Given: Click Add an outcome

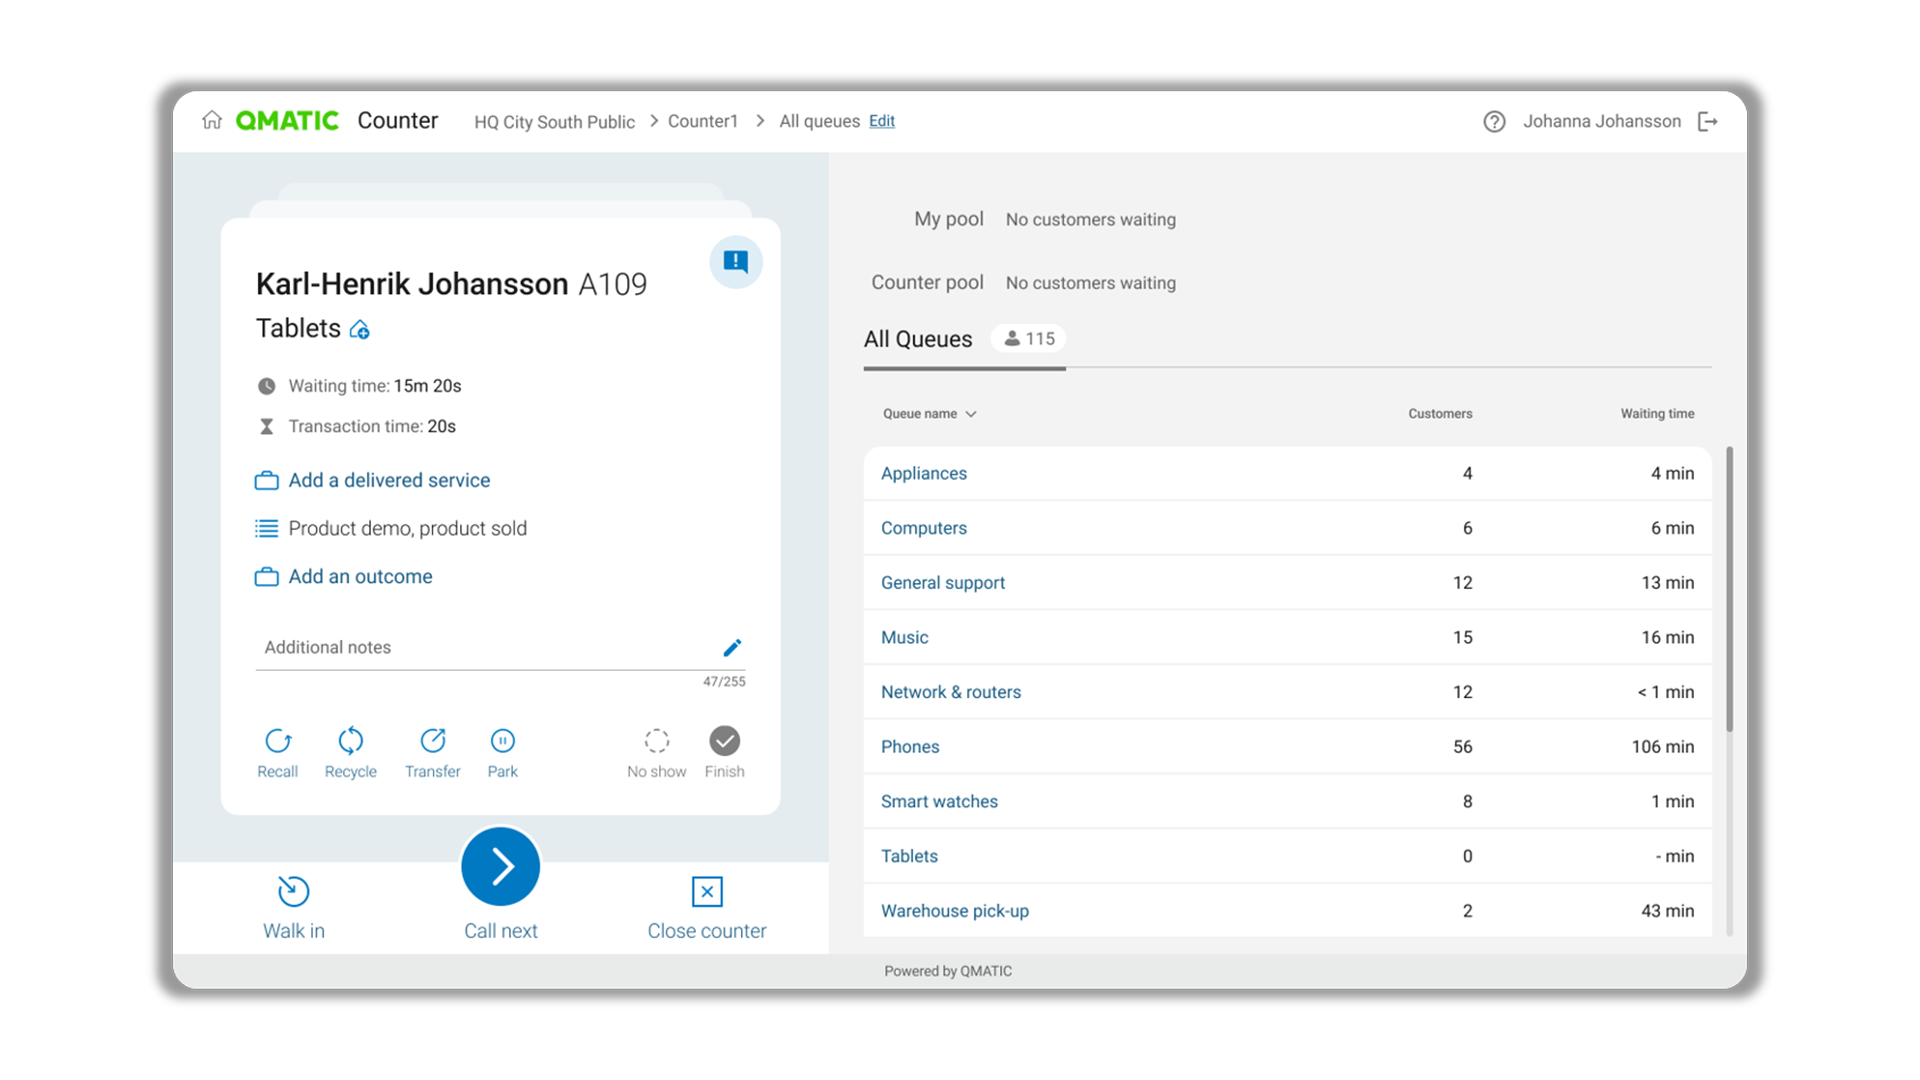Looking at the screenshot, I should click(x=360, y=576).
